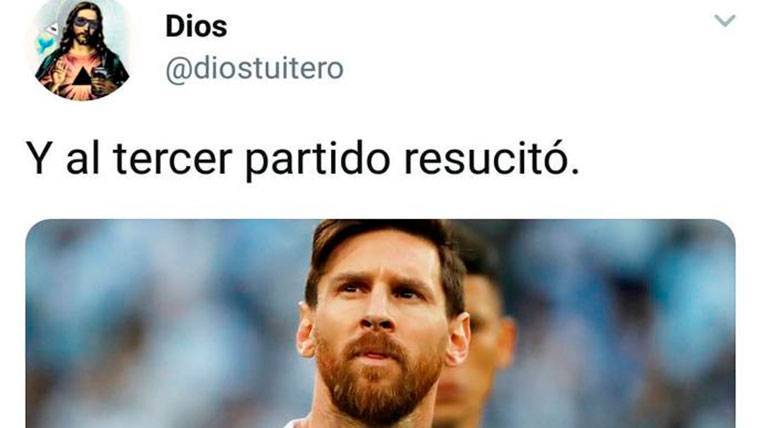The image size is (760, 428).
Task: Click the blue Twitter bird in avatar
Action: point(45,46)
